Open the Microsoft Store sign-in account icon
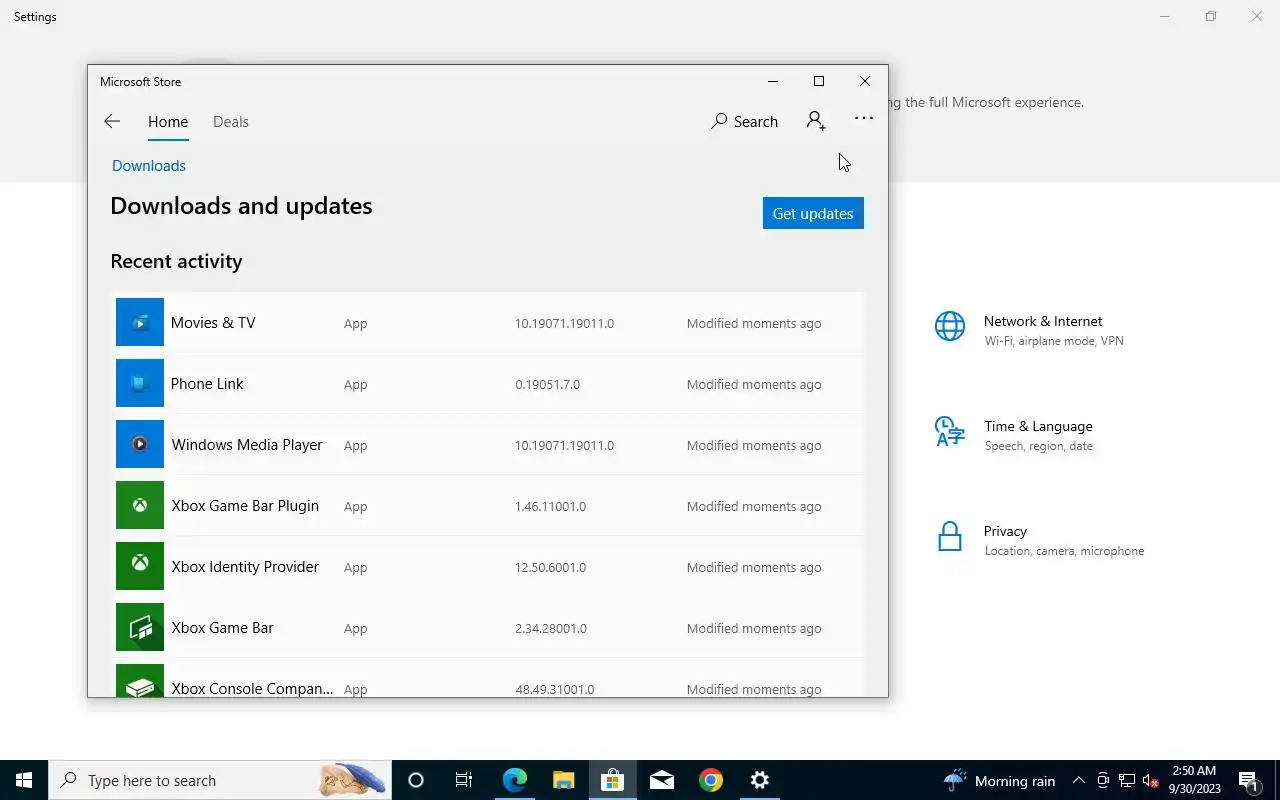The height and width of the screenshot is (800, 1280). coord(816,121)
